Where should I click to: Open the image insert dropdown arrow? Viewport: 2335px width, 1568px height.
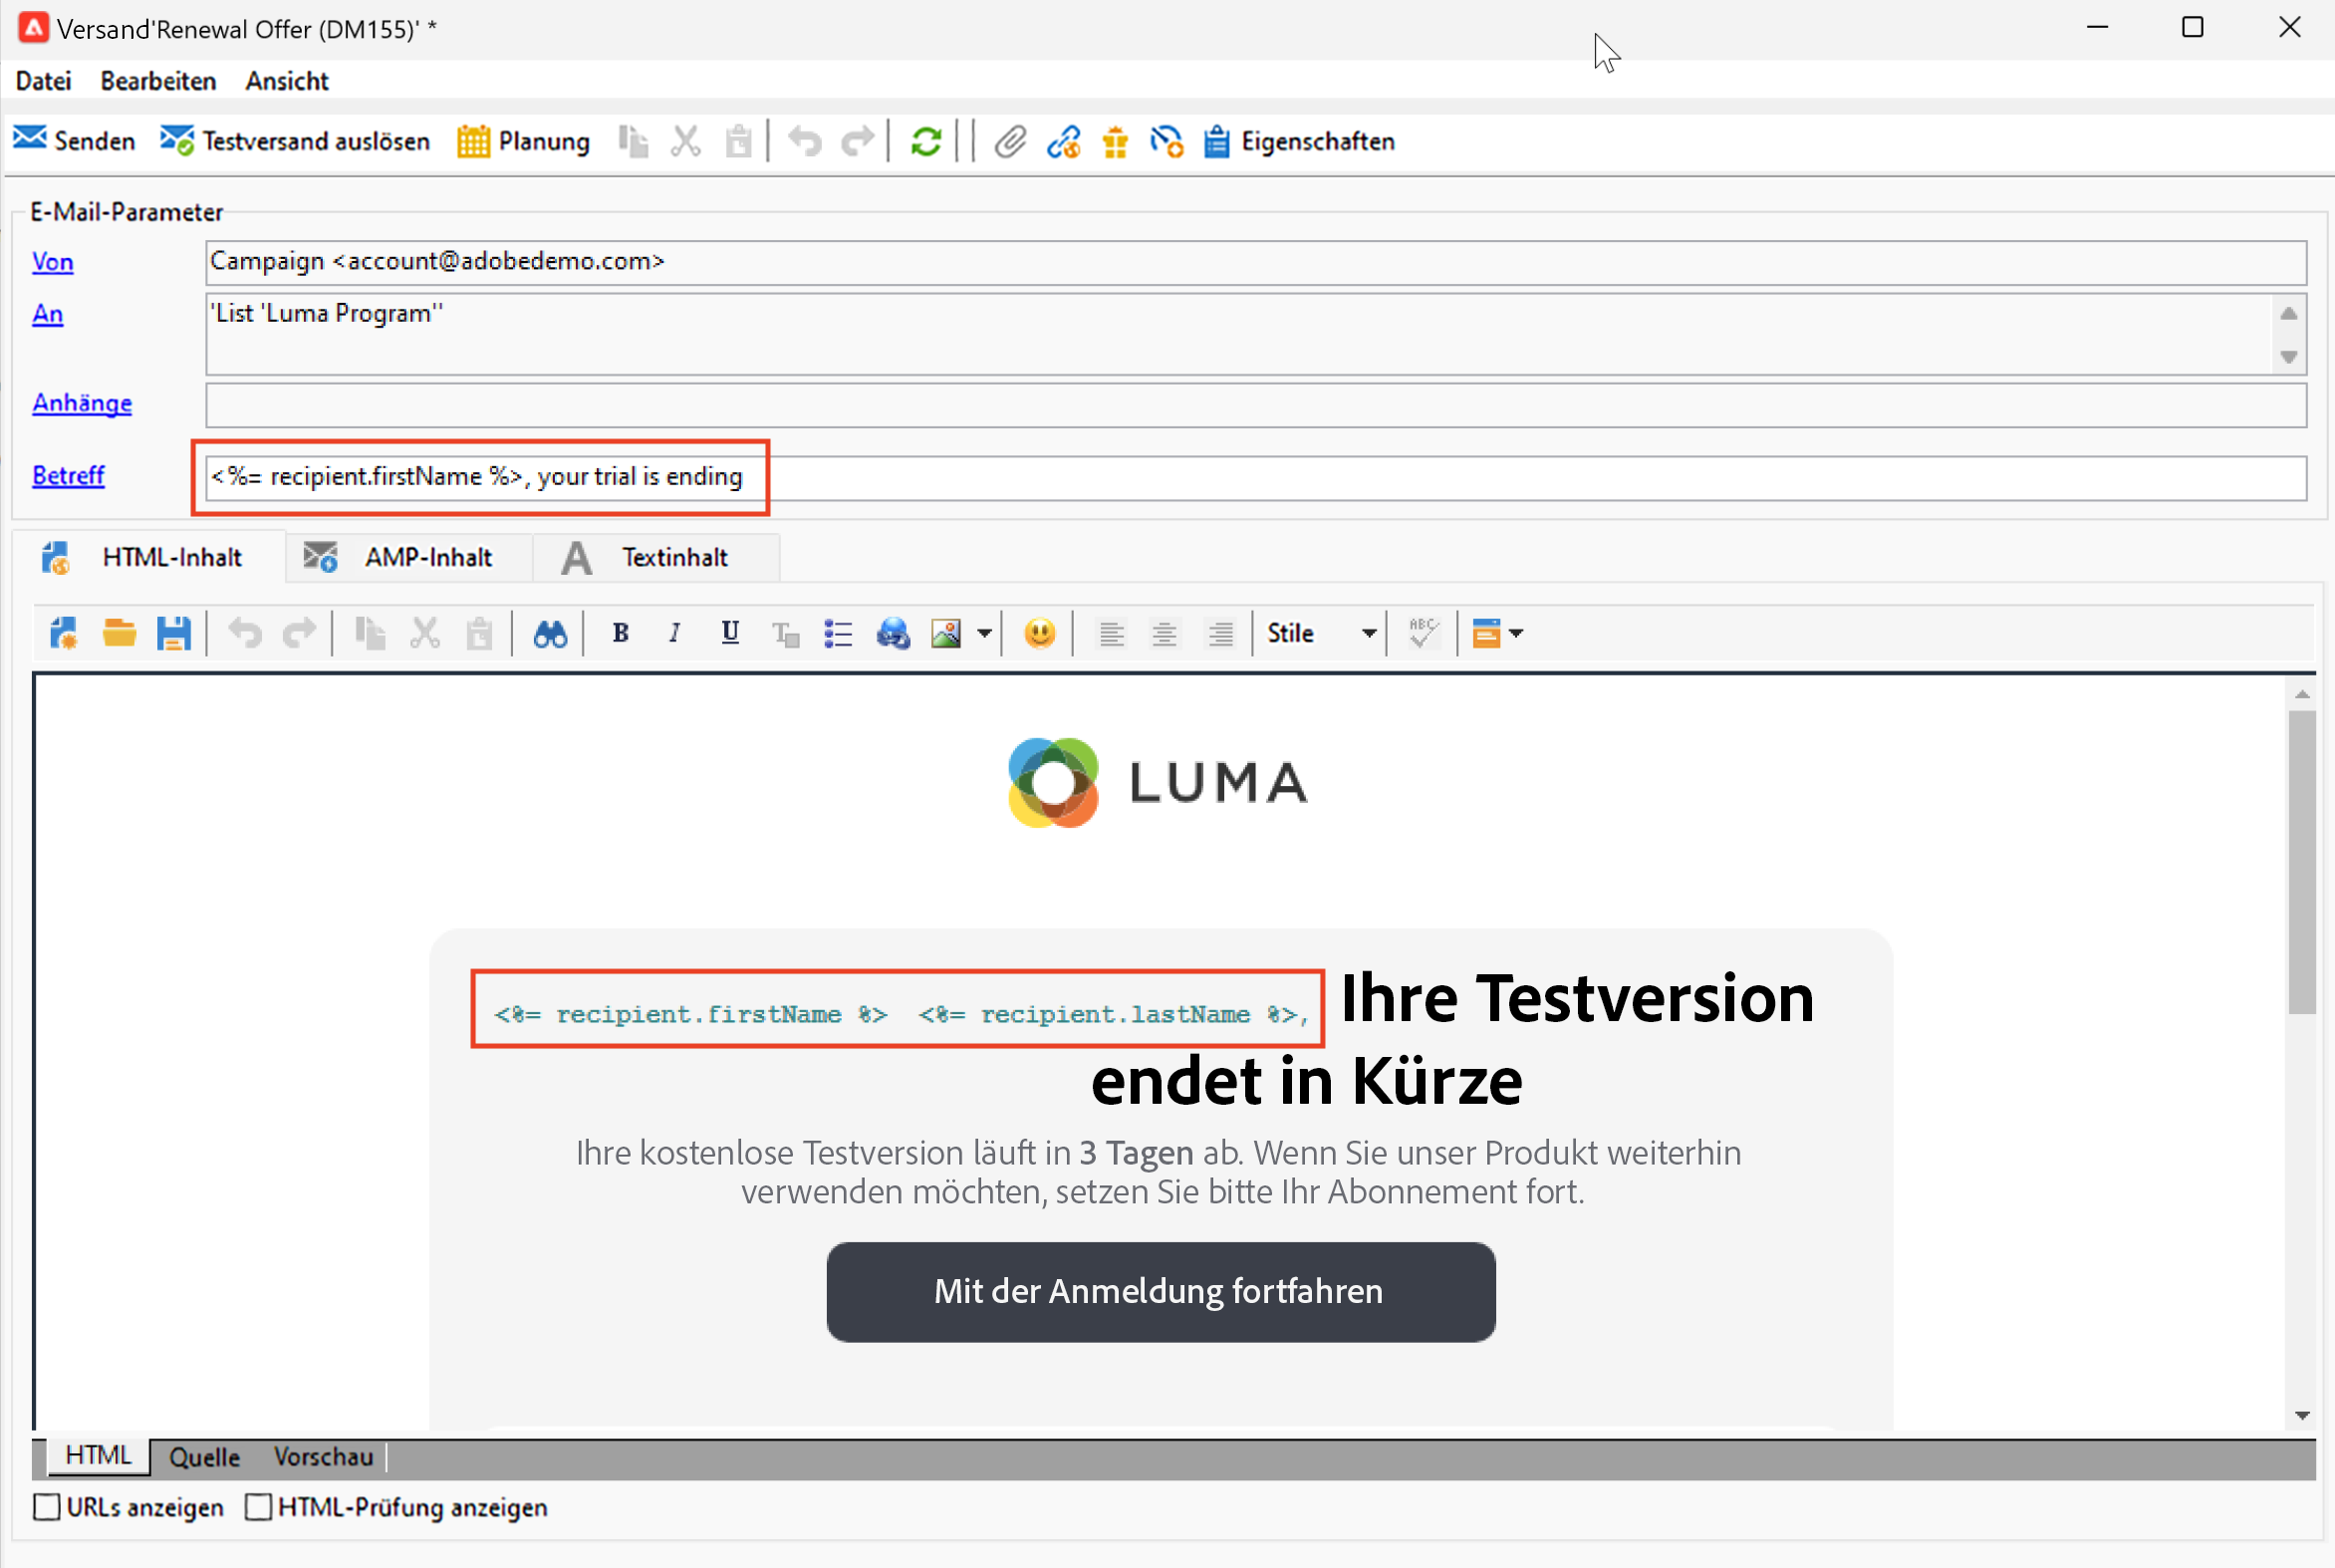(x=984, y=633)
